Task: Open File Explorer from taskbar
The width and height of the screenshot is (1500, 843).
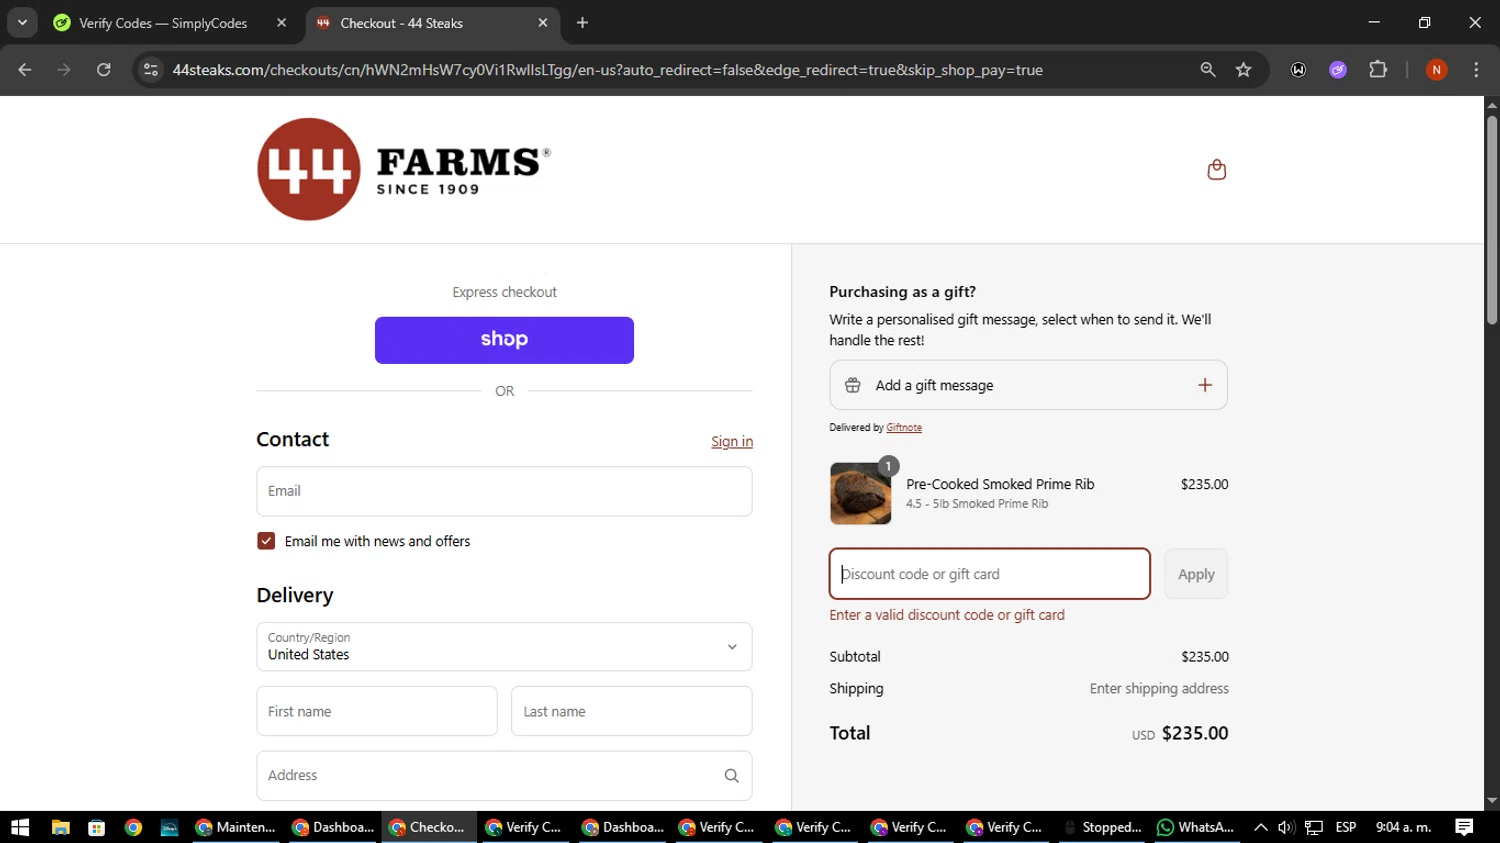Action: [x=60, y=827]
